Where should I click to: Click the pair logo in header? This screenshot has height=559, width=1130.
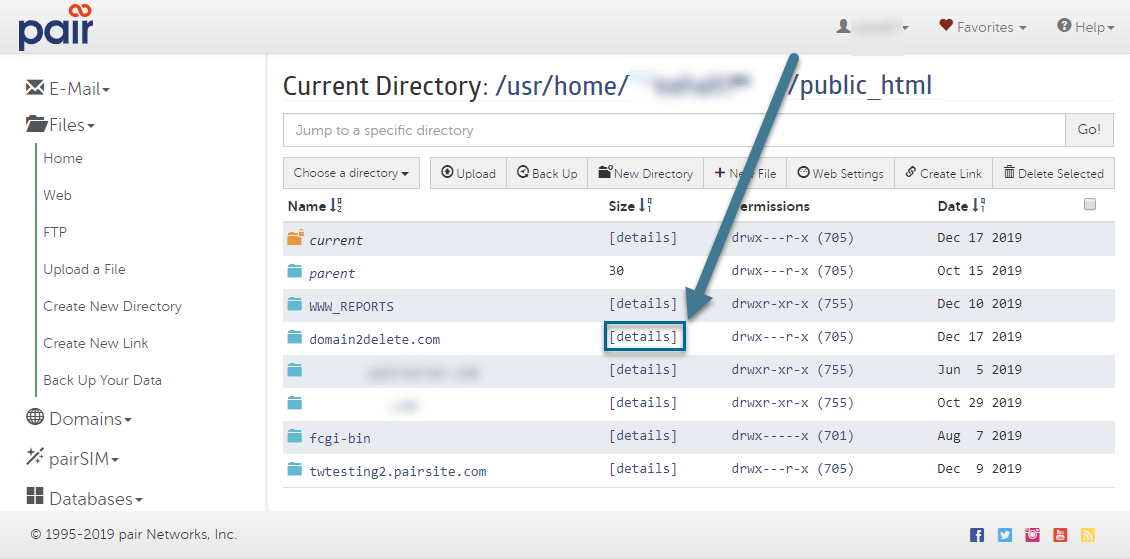pyautogui.click(x=55, y=27)
